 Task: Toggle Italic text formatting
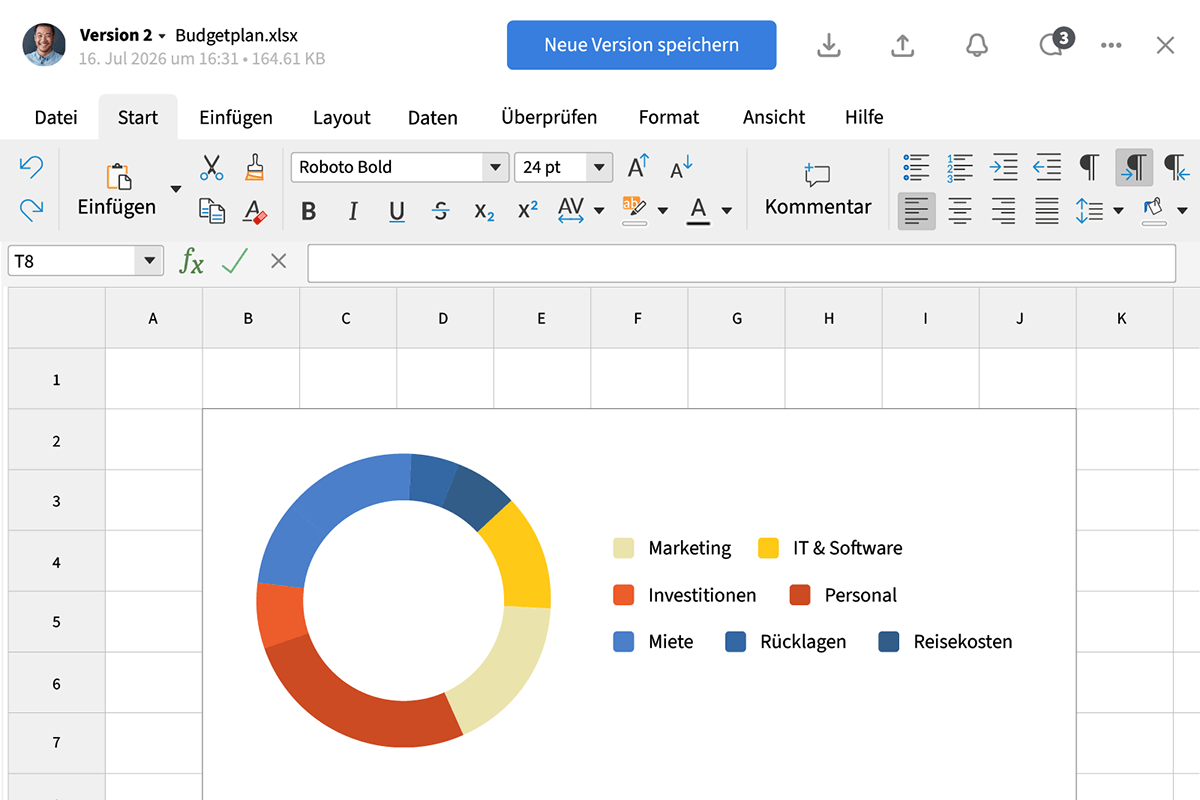click(x=353, y=211)
